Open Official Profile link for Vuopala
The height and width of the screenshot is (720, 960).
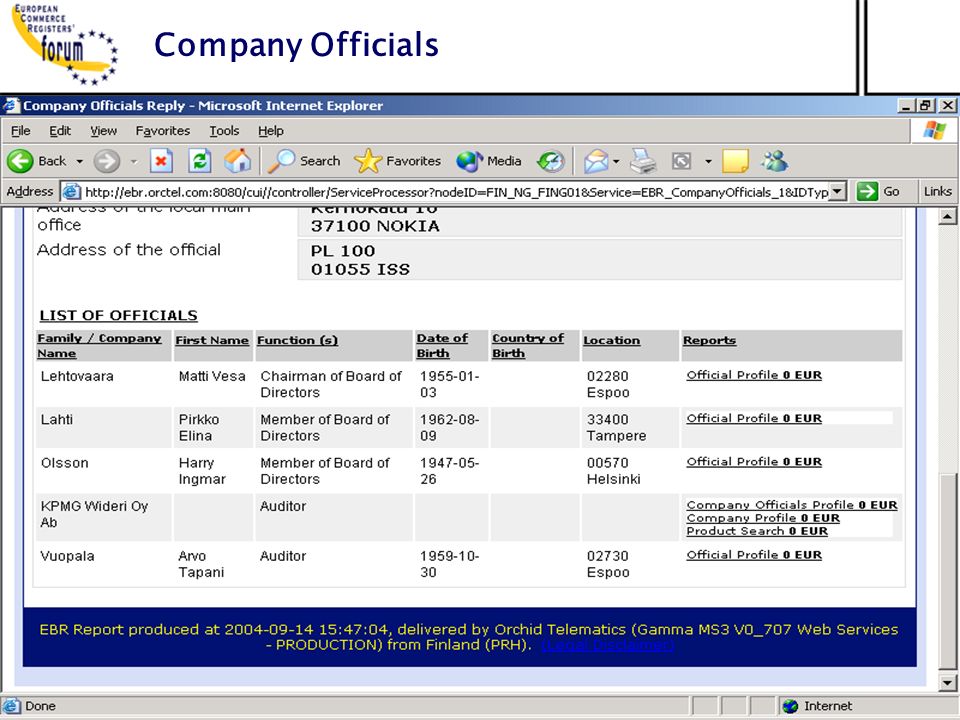[754, 555]
